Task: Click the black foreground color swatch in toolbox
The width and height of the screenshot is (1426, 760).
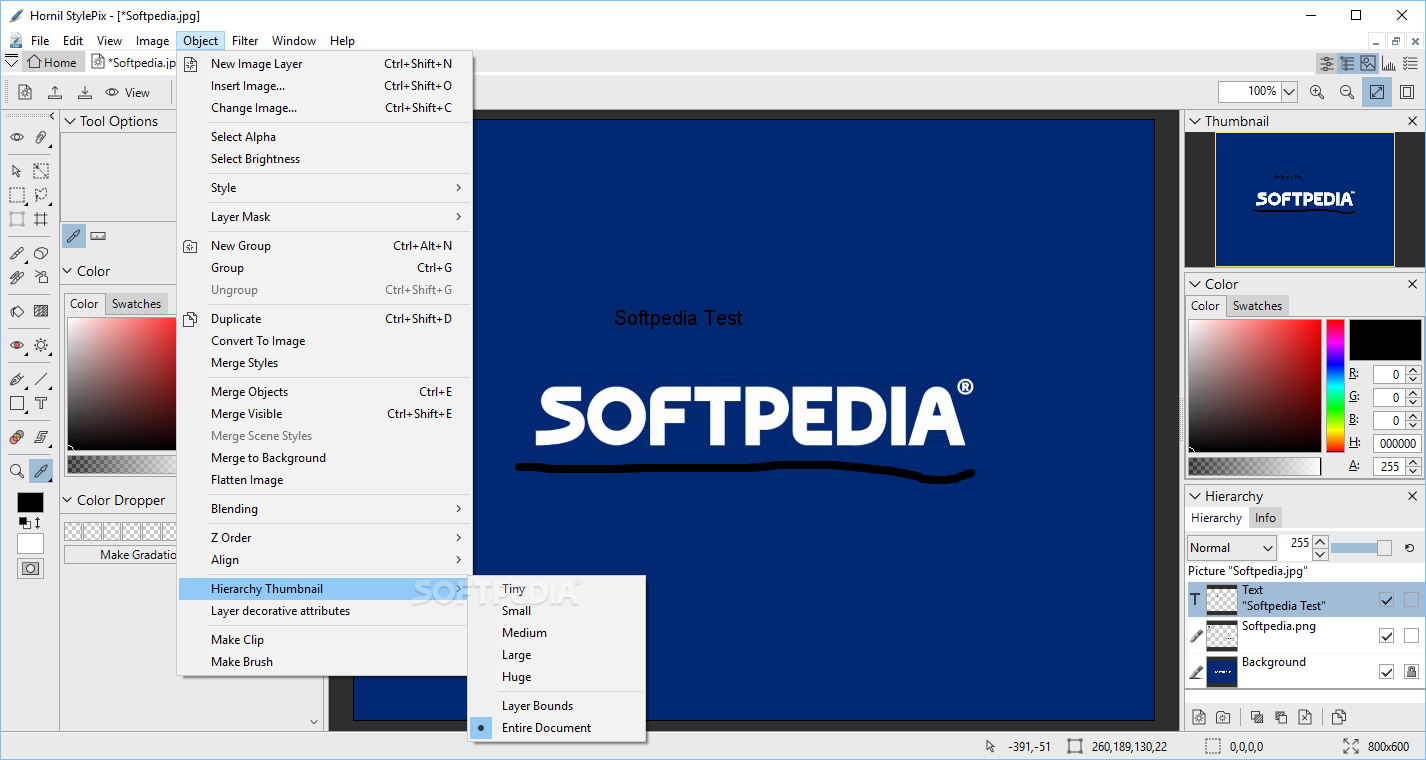Action: pyautogui.click(x=30, y=502)
